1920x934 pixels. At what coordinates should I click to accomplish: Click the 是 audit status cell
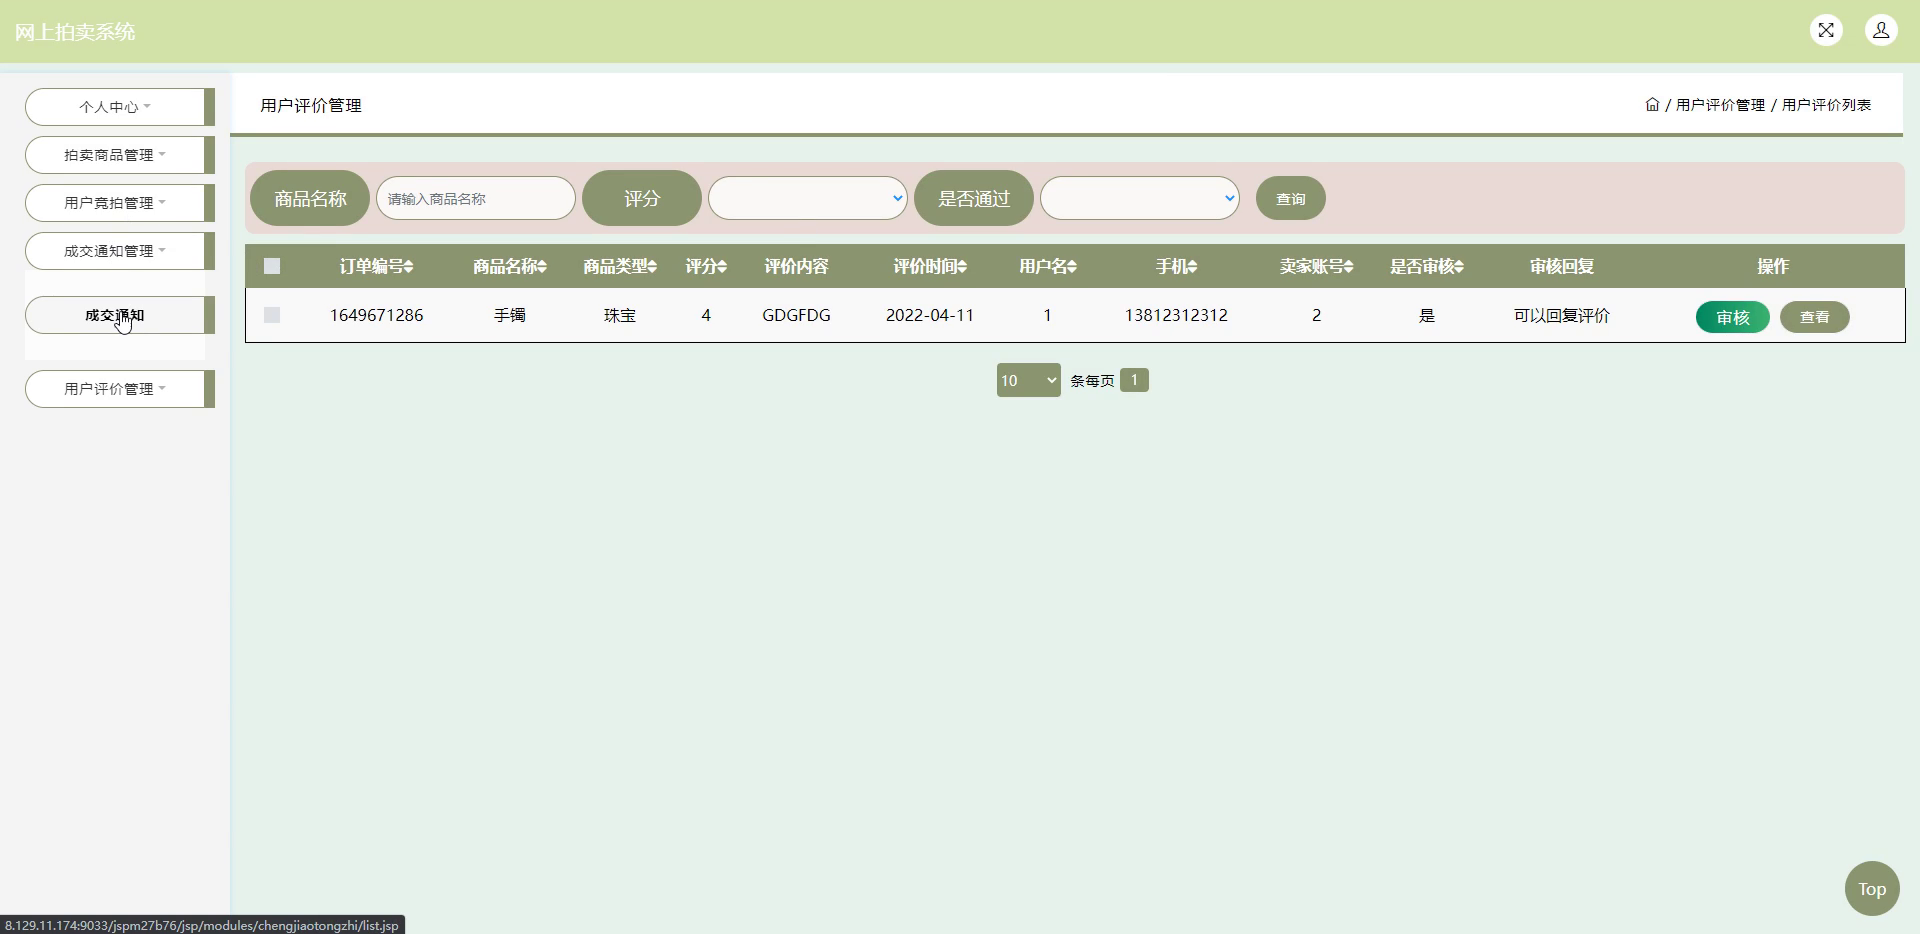pos(1427,315)
